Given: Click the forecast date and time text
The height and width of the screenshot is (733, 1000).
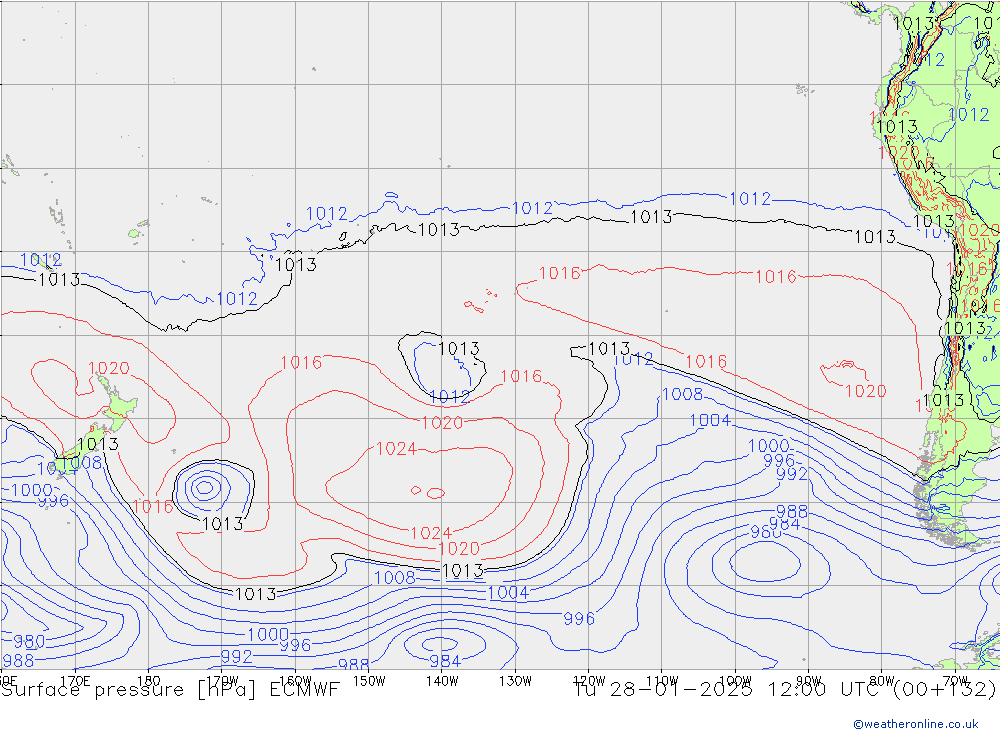Looking at the screenshot, I should (x=785, y=689).
